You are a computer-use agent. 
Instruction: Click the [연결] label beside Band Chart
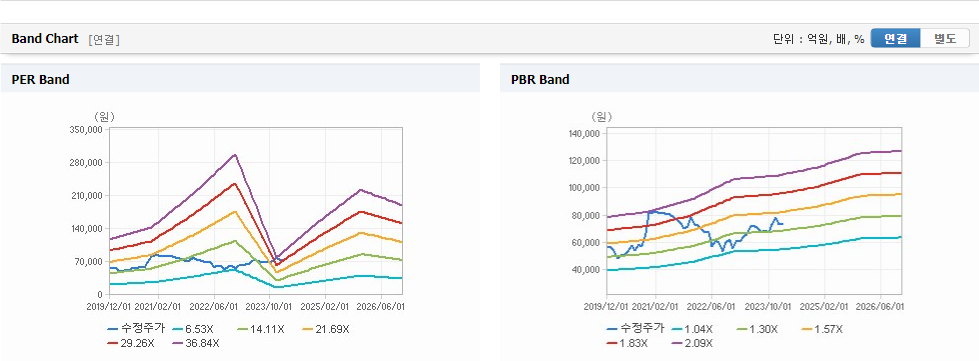click(x=104, y=40)
